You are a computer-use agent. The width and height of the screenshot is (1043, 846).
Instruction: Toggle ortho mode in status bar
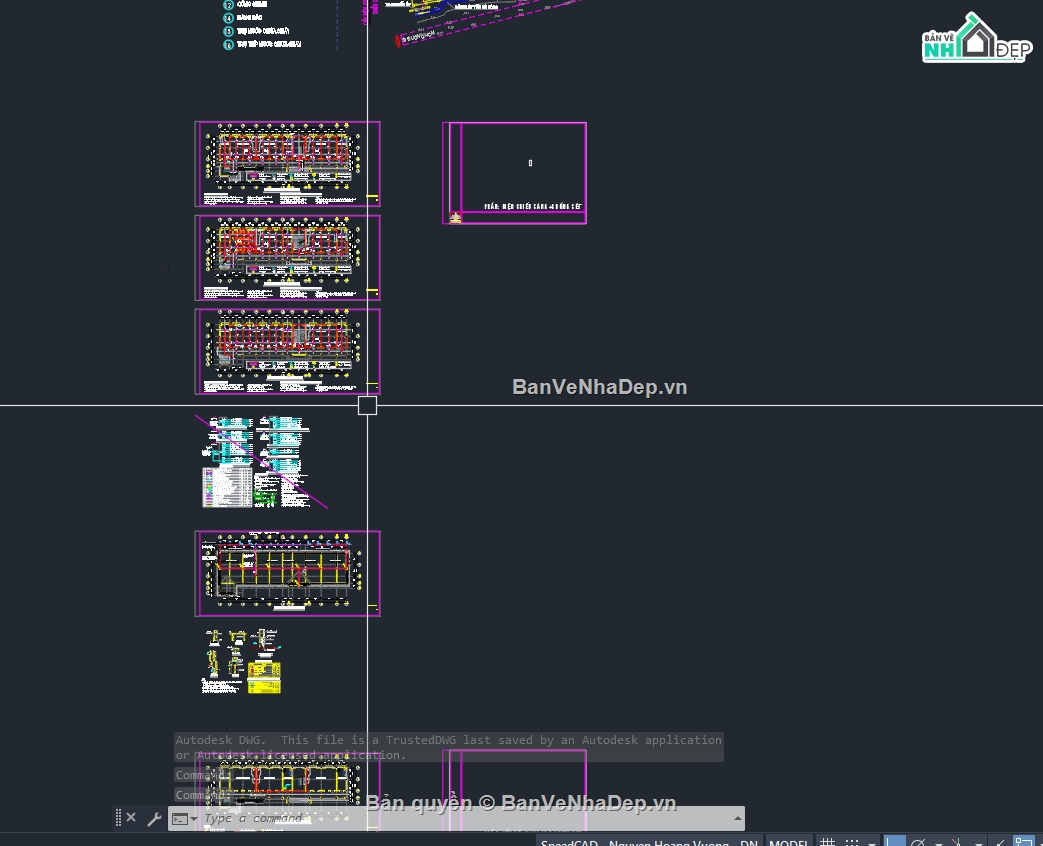(x=895, y=841)
